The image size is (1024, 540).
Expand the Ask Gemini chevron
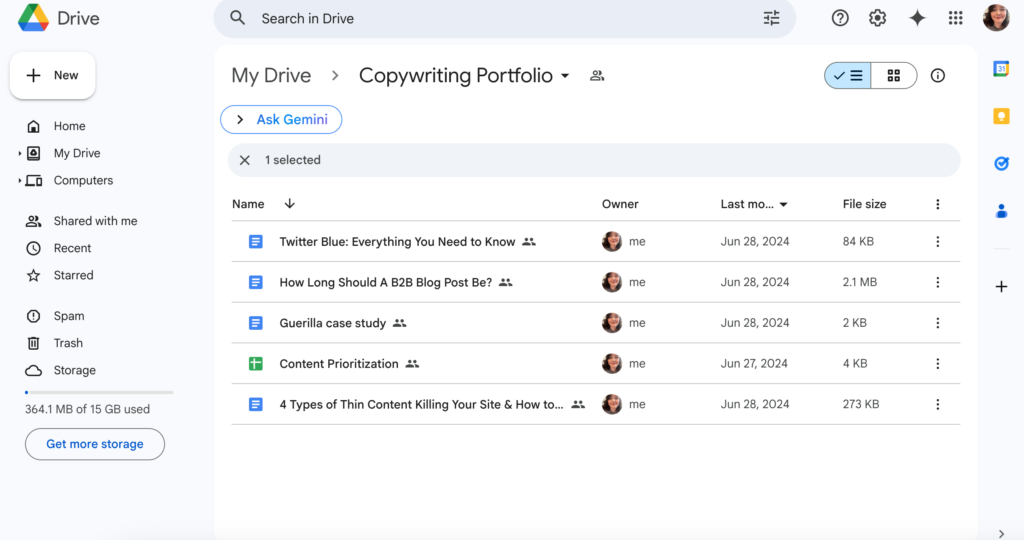point(240,119)
